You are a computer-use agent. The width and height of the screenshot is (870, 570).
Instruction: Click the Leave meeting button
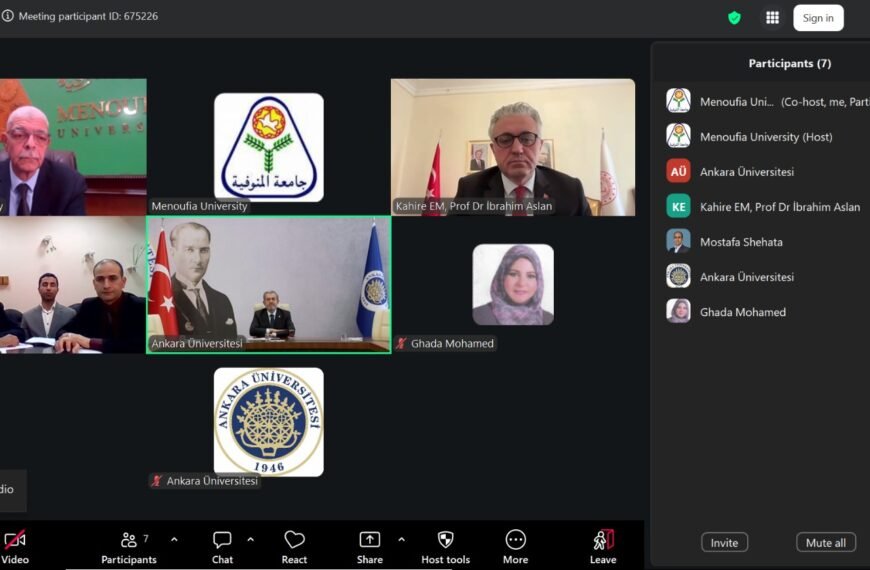pos(603,547)
